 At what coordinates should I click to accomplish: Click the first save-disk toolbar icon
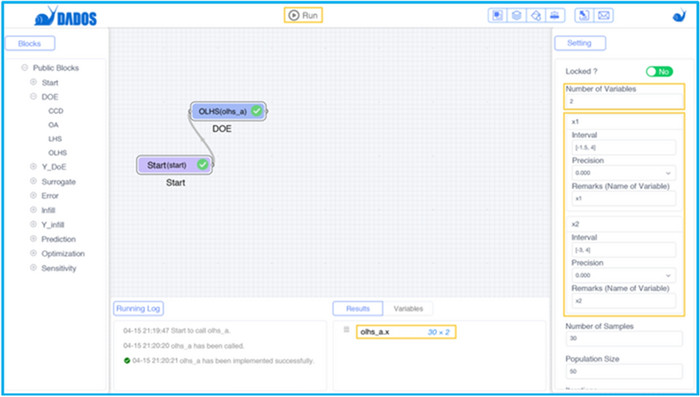tap(497, 16)
